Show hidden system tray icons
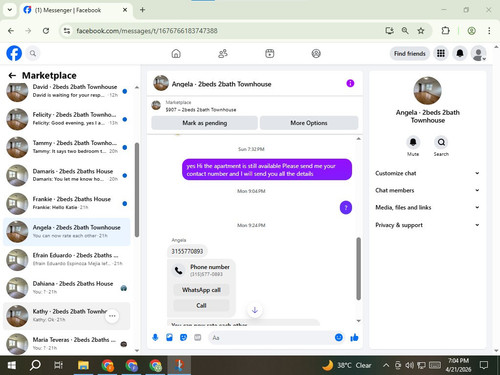This screenshot has width=500, height=375. pos(386,365)
